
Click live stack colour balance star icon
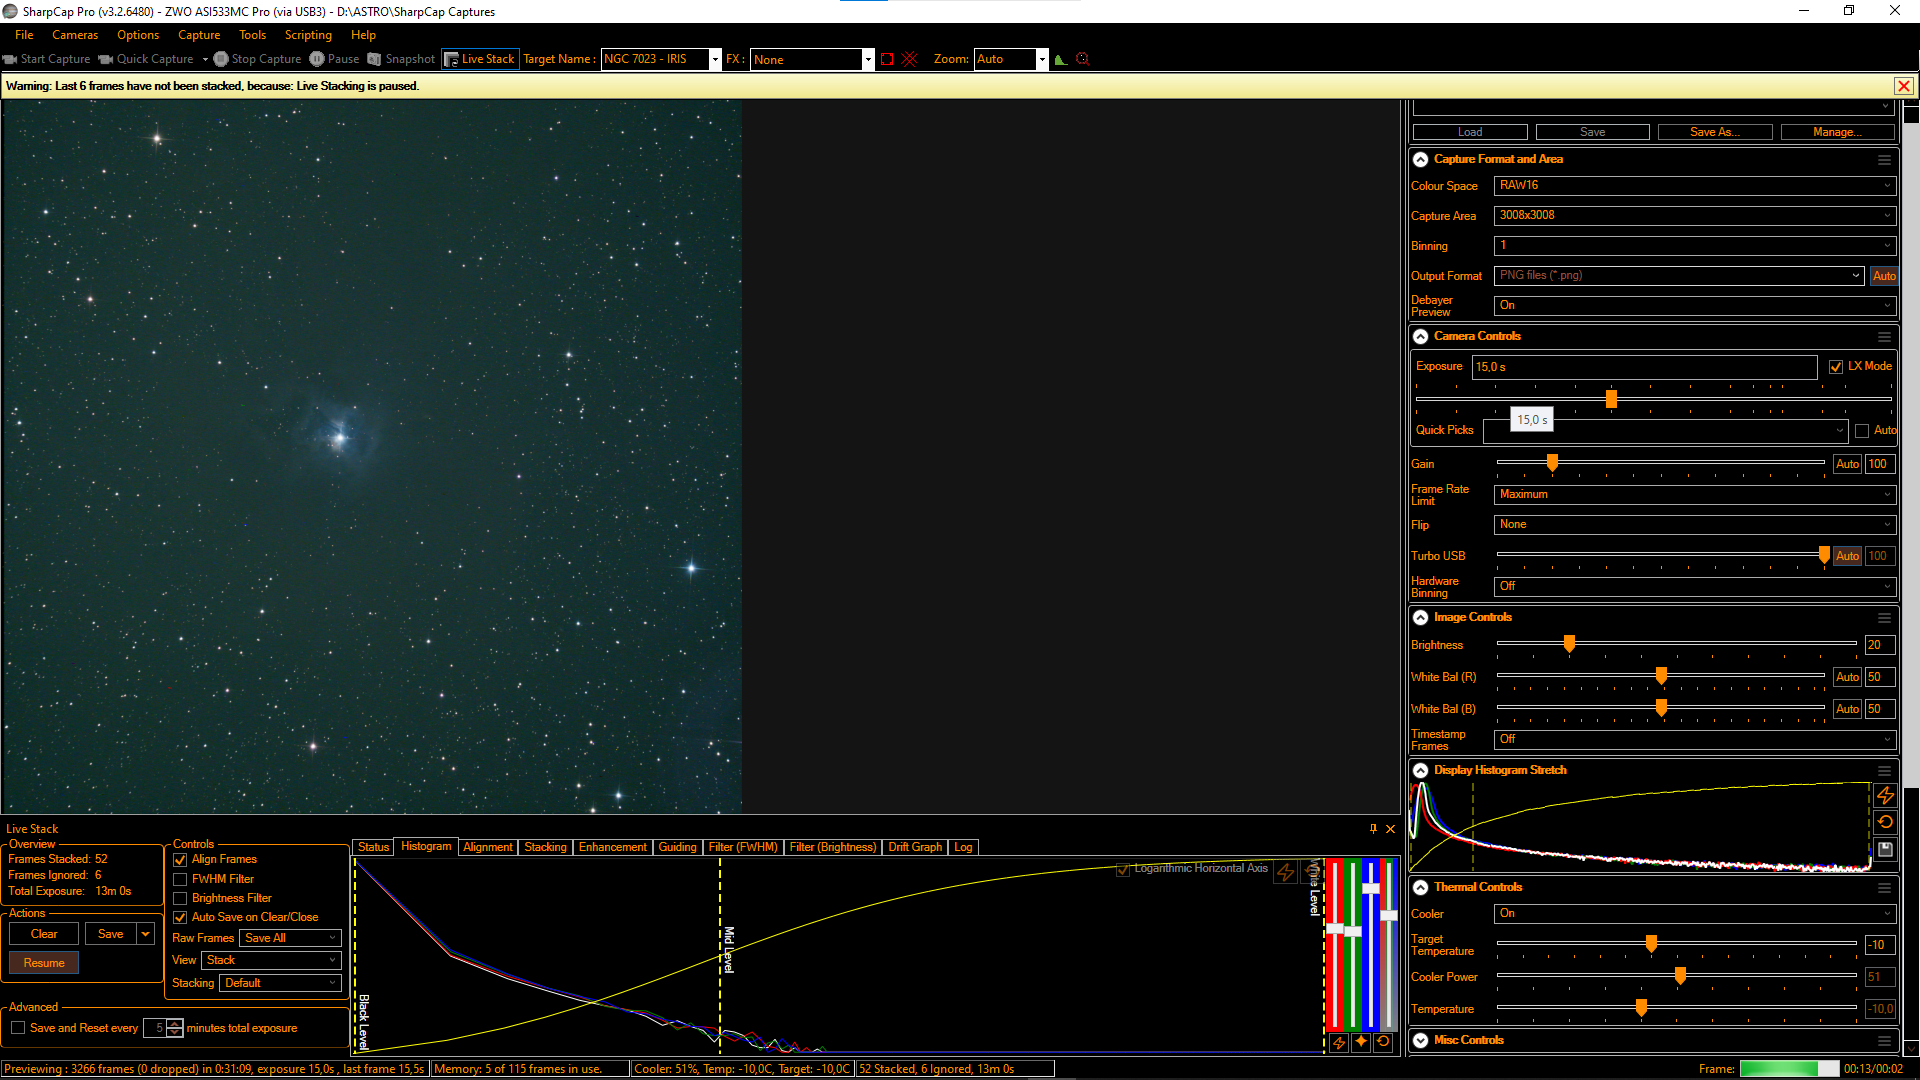pyautogui.click(x=1361, y=1042)
